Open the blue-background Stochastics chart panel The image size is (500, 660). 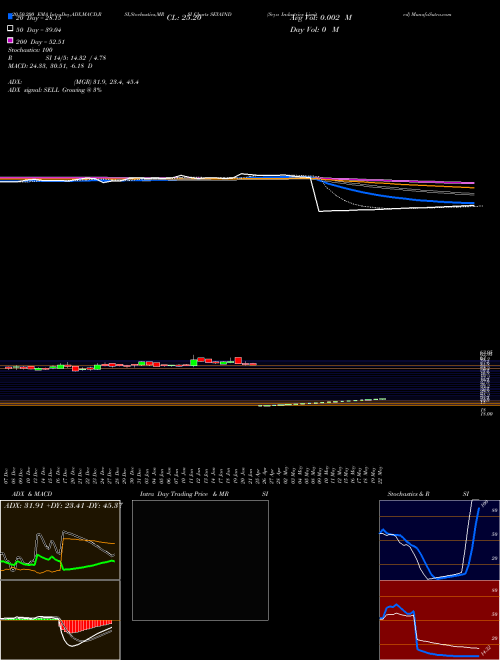pyautogui.click(x=439, y=540)
